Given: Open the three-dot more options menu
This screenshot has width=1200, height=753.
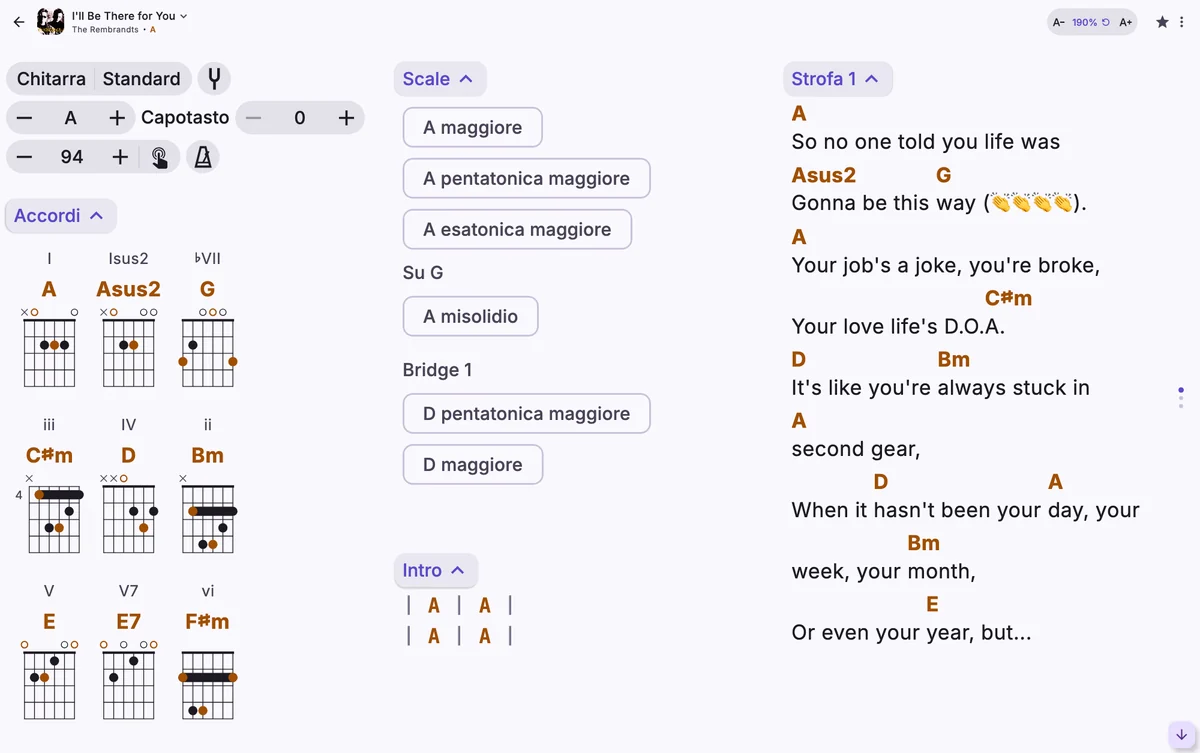Looking at the screenshot, I should (x=1181, y=22).
